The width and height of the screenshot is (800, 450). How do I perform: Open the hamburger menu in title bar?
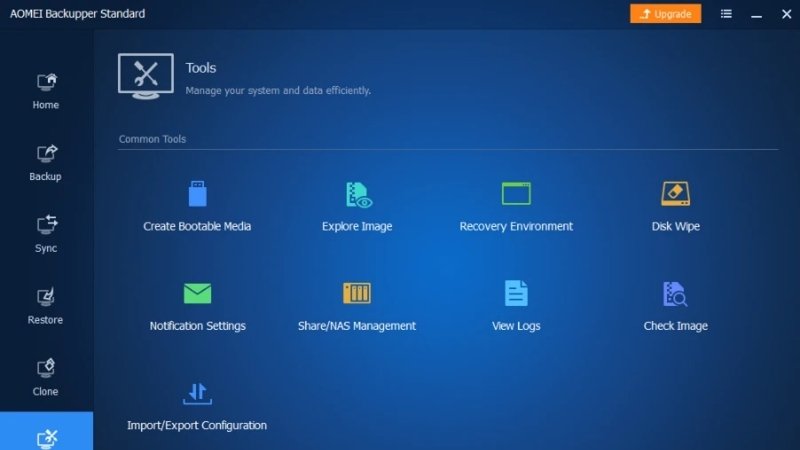[726, 14]
